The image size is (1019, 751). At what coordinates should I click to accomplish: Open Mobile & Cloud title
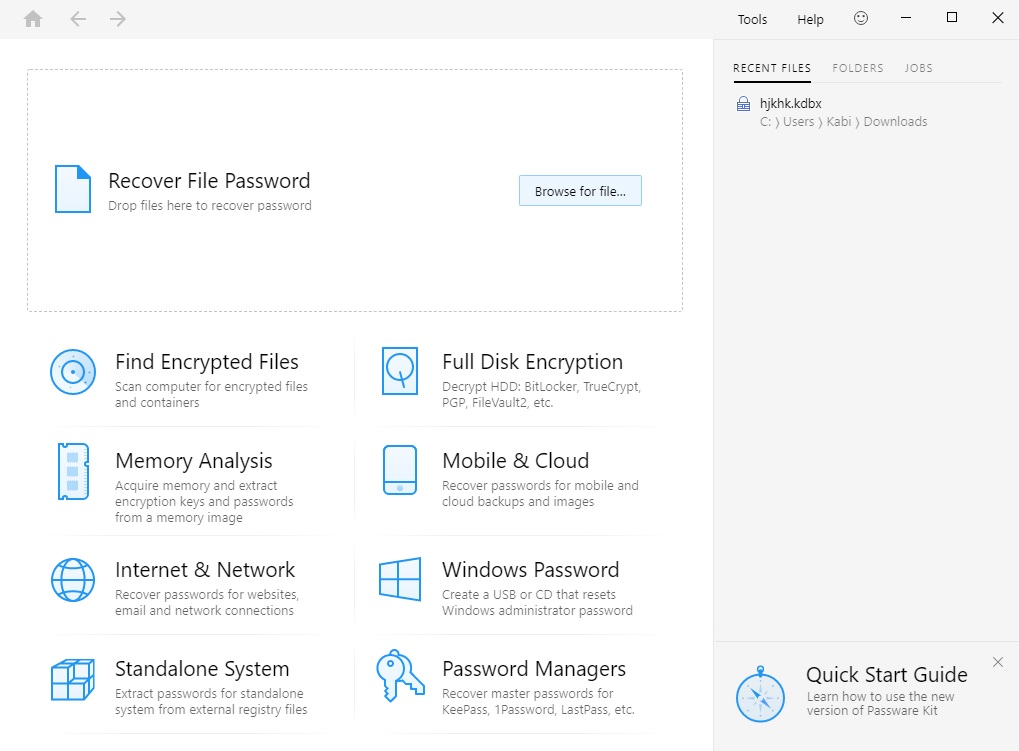(x=515, y=461)
